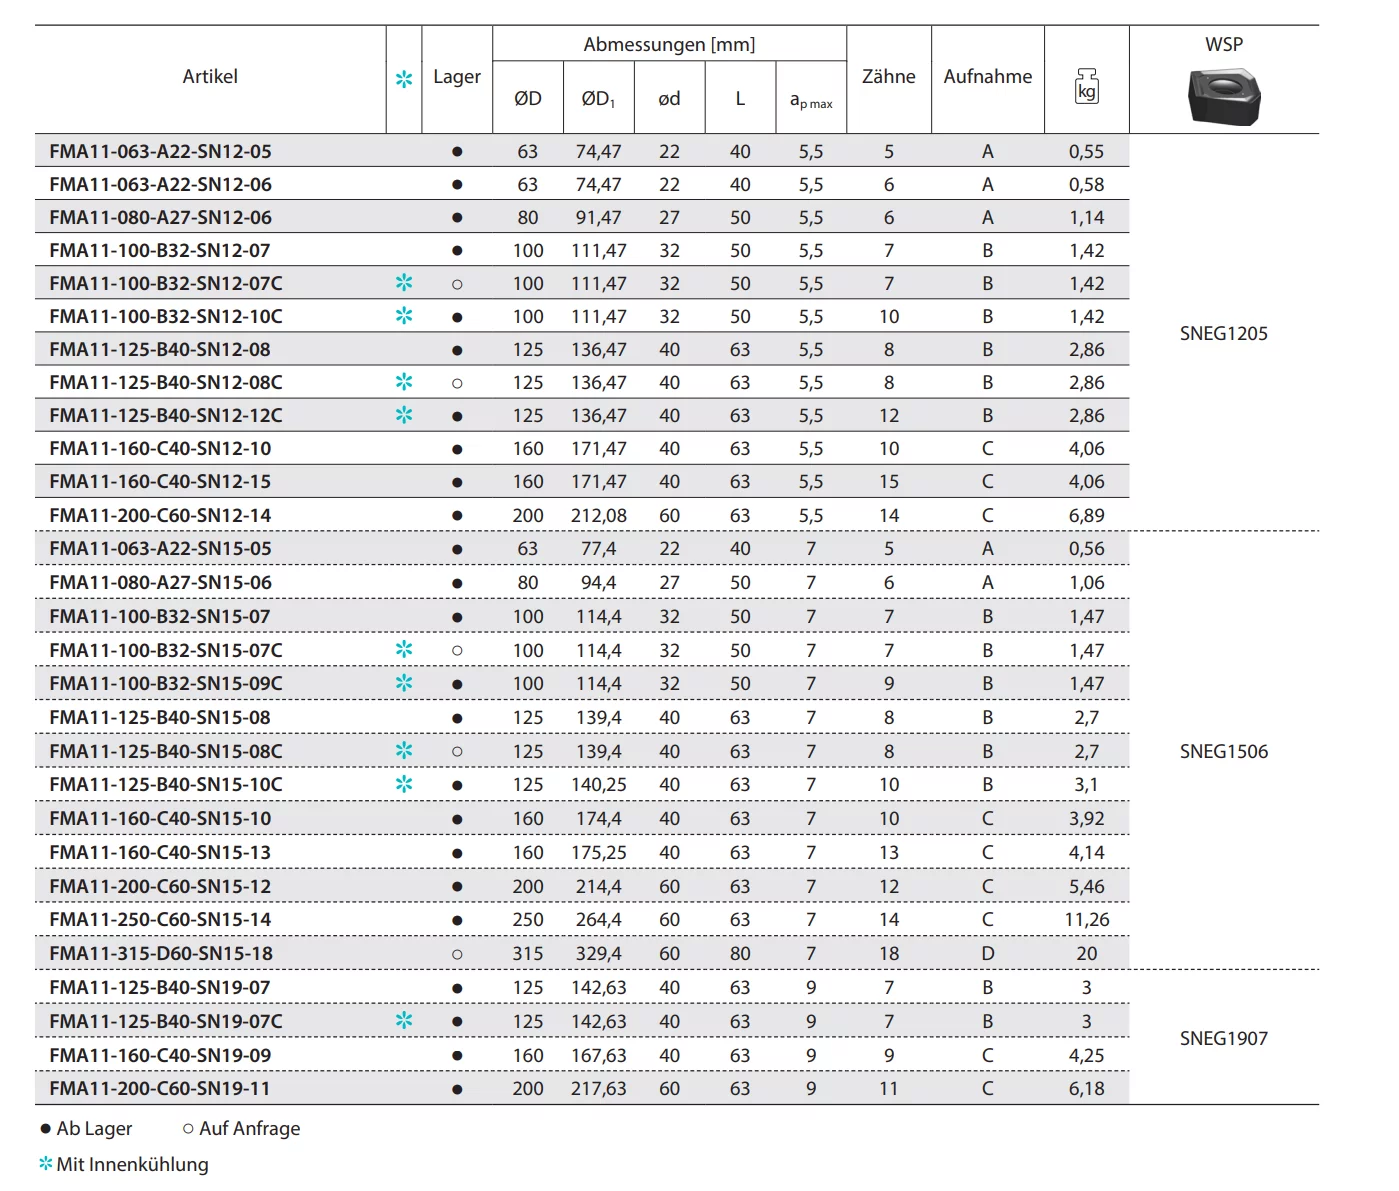Click the Zähne column header
1399x1191 pixels.
[x=888, y=77]
